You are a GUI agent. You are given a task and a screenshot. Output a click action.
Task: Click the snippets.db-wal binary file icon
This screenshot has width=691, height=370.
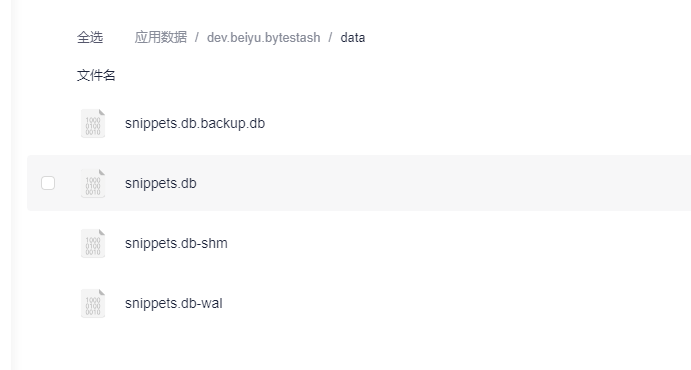(93, 303)
